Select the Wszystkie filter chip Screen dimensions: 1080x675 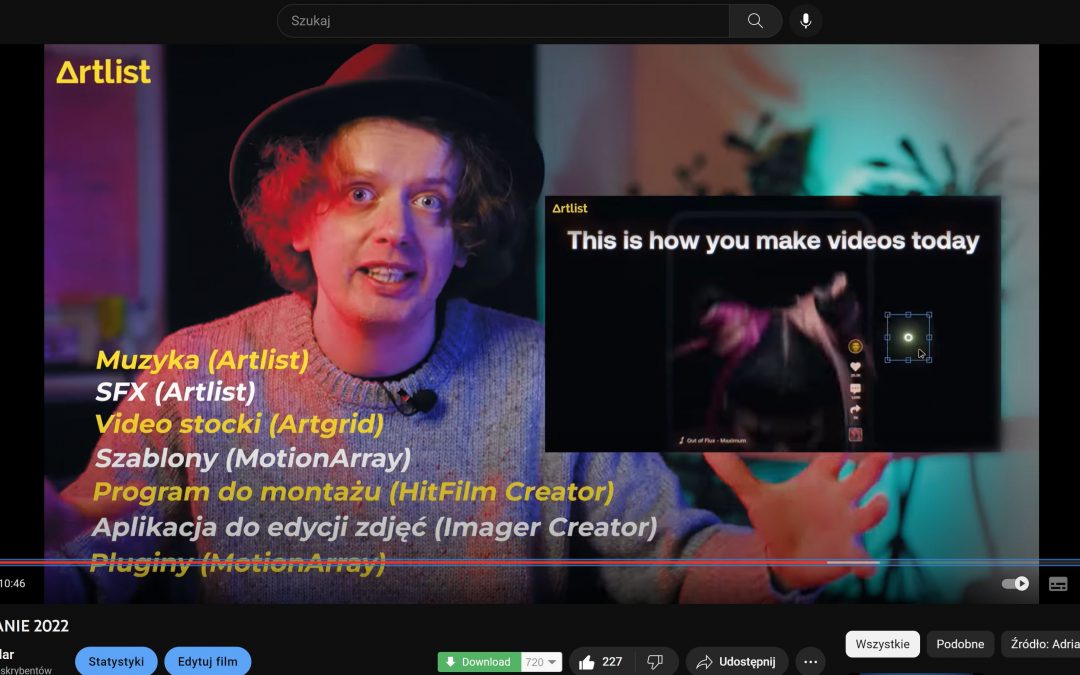(882, 644)
